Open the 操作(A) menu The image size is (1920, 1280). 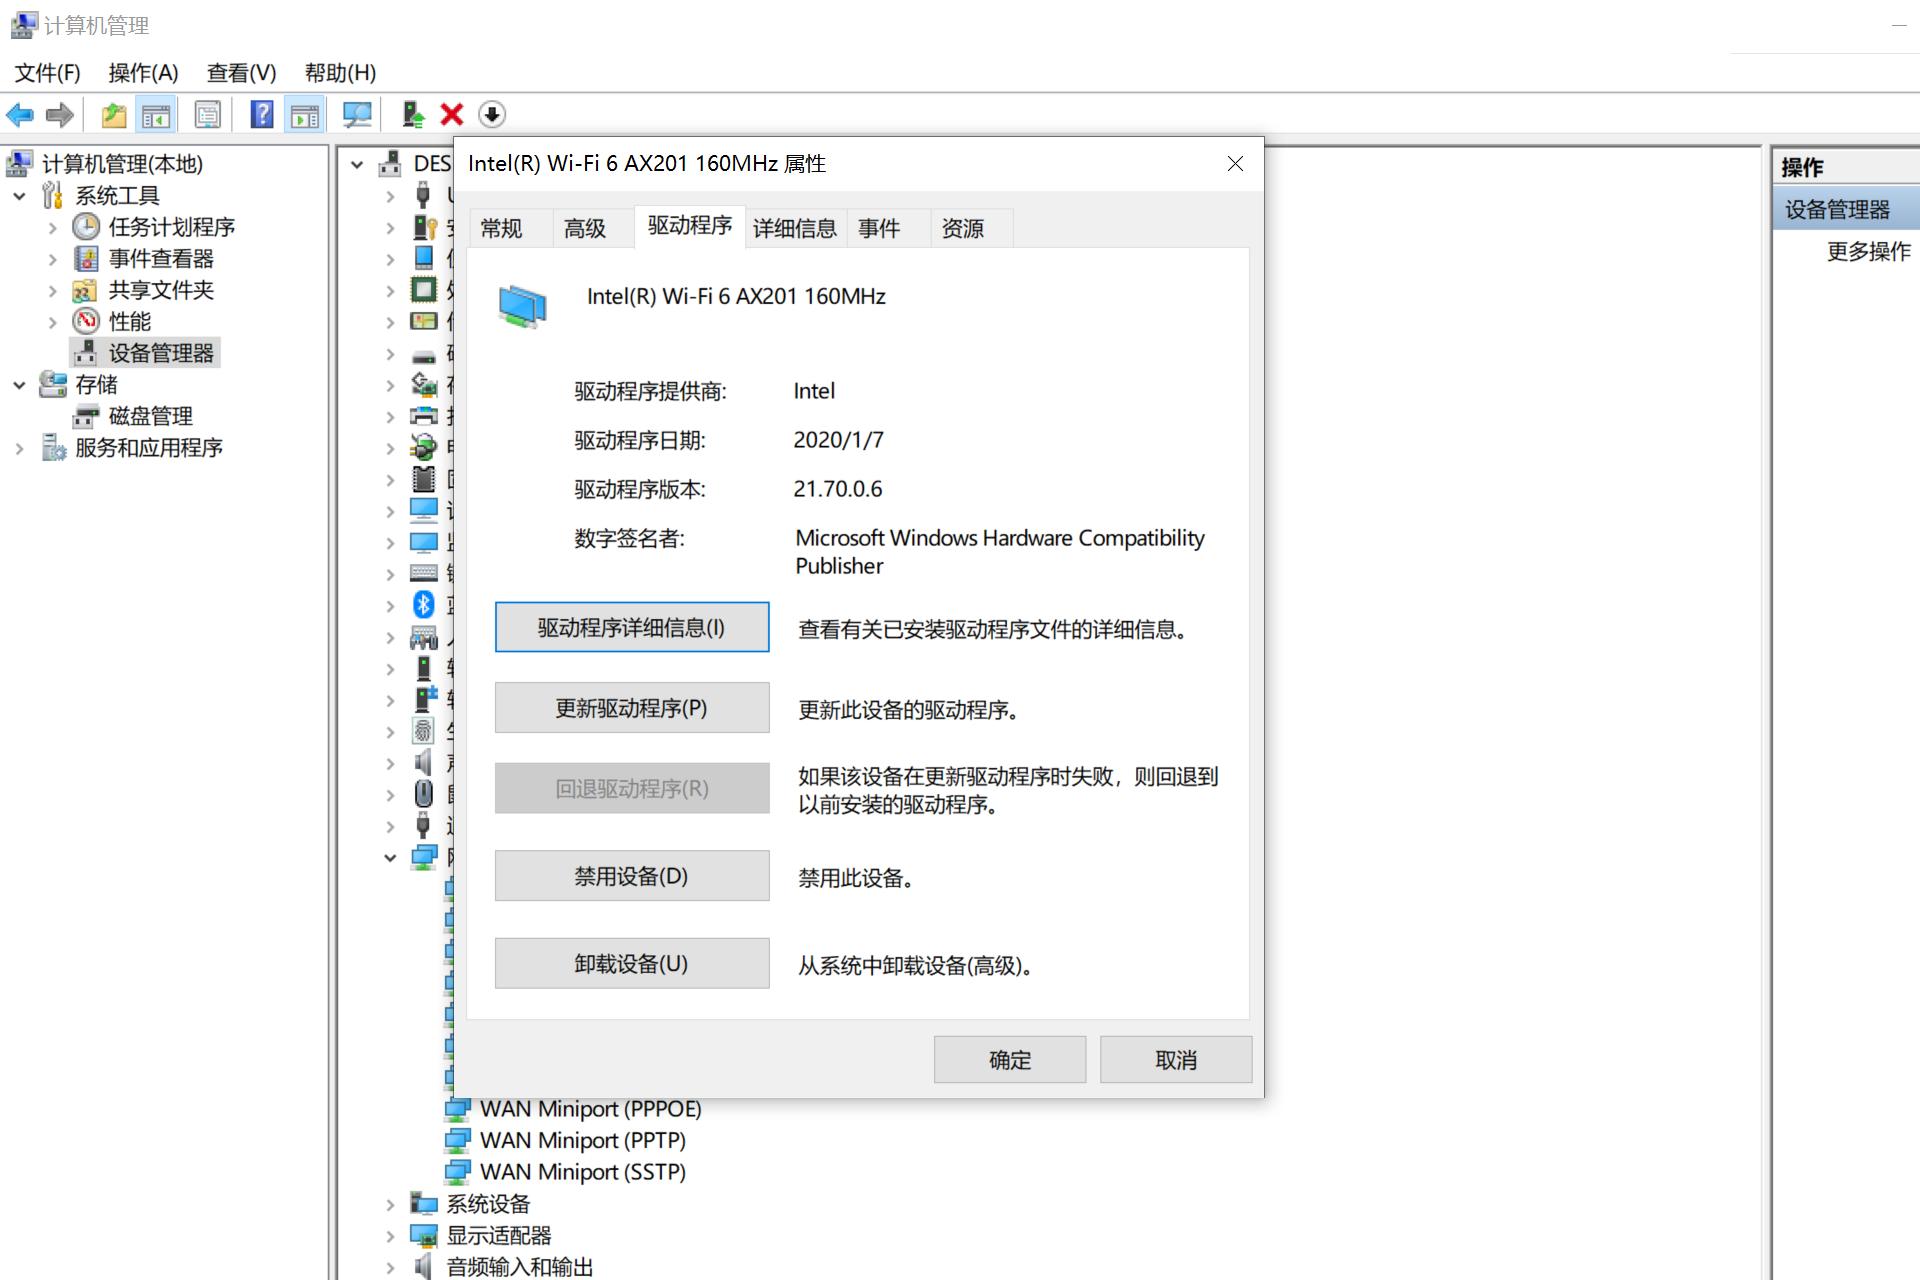(142, 72)
